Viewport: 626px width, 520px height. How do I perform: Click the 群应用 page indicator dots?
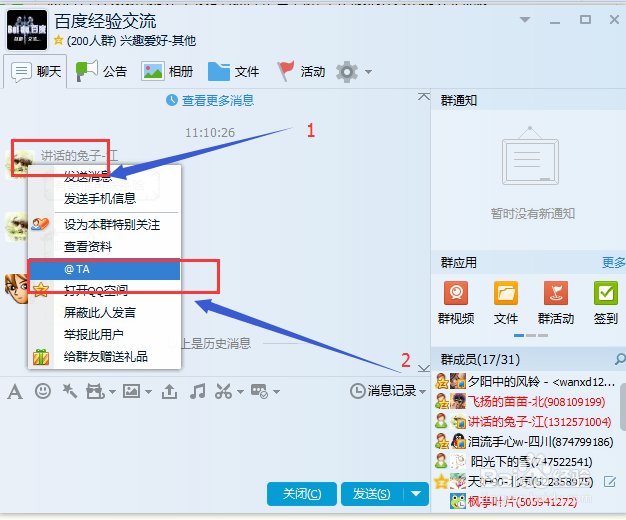(x=531, y=335)
